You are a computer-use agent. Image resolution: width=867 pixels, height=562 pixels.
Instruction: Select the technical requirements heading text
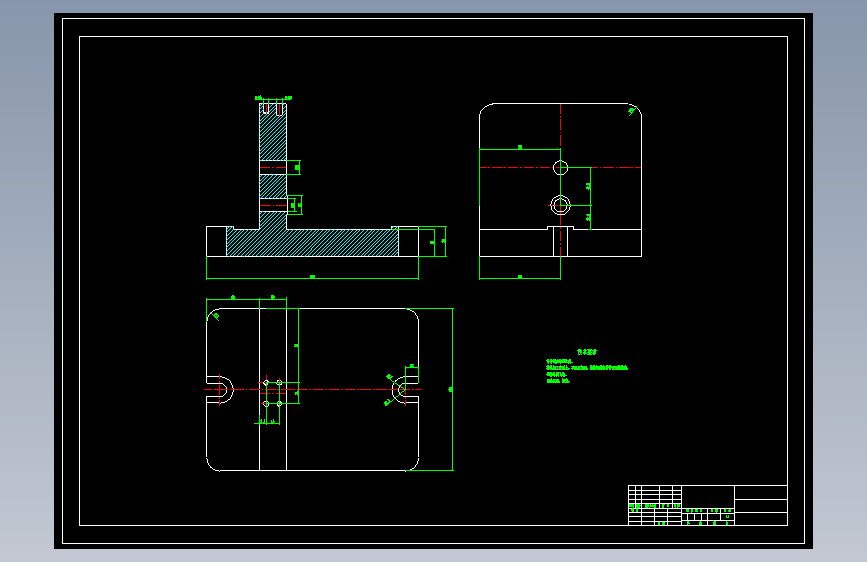click(587, 352)
